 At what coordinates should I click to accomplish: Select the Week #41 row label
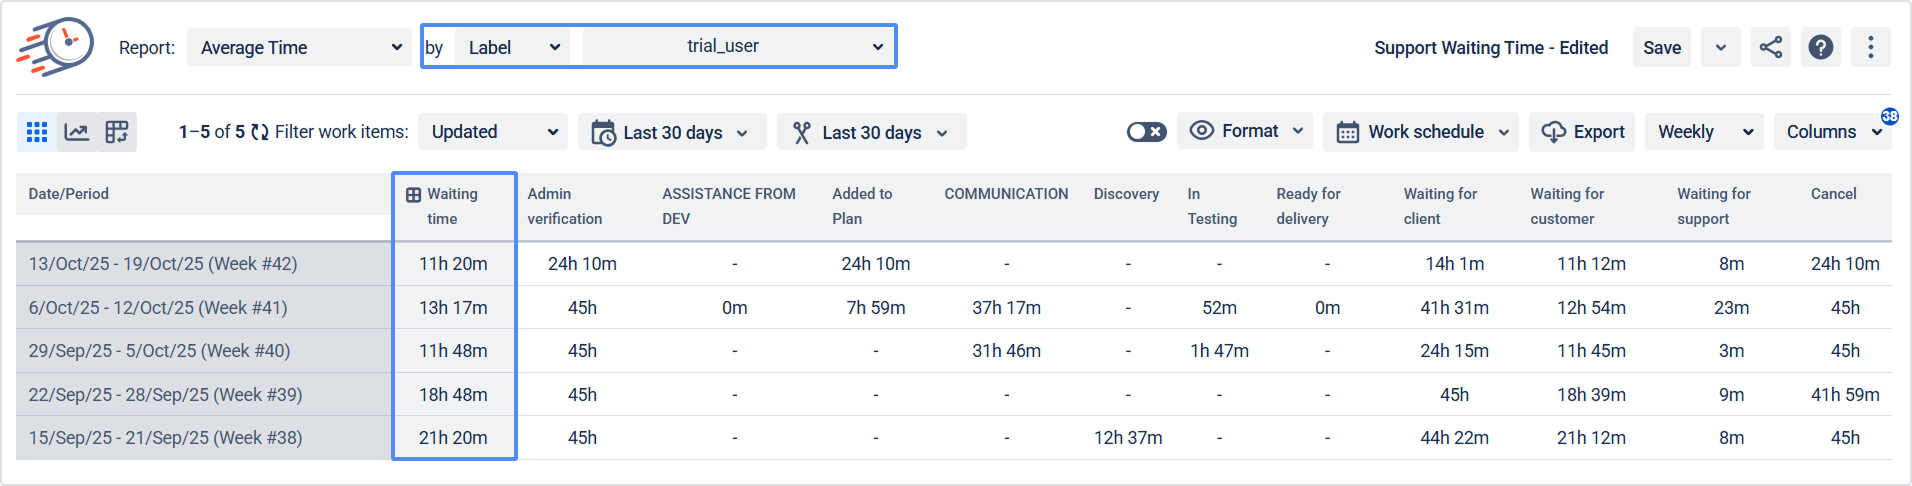158,308
